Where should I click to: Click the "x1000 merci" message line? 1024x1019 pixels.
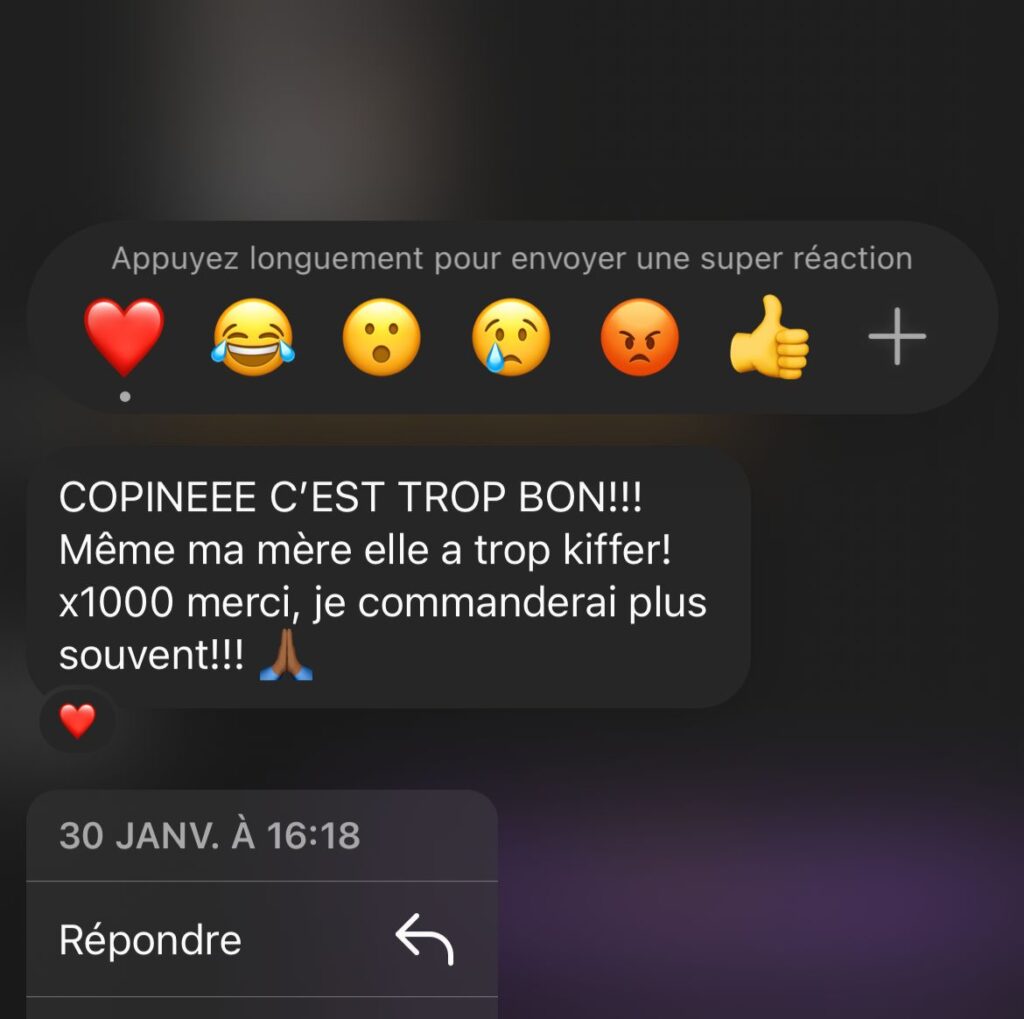tap(383, 603)
